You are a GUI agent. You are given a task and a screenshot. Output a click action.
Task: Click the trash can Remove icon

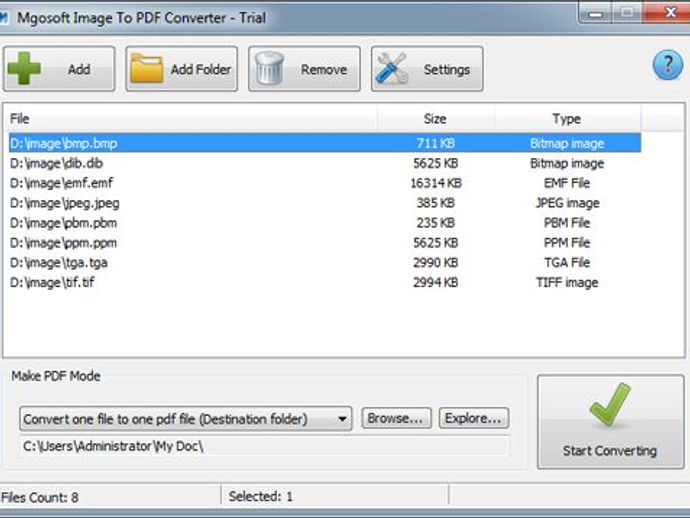click(269, 68)
